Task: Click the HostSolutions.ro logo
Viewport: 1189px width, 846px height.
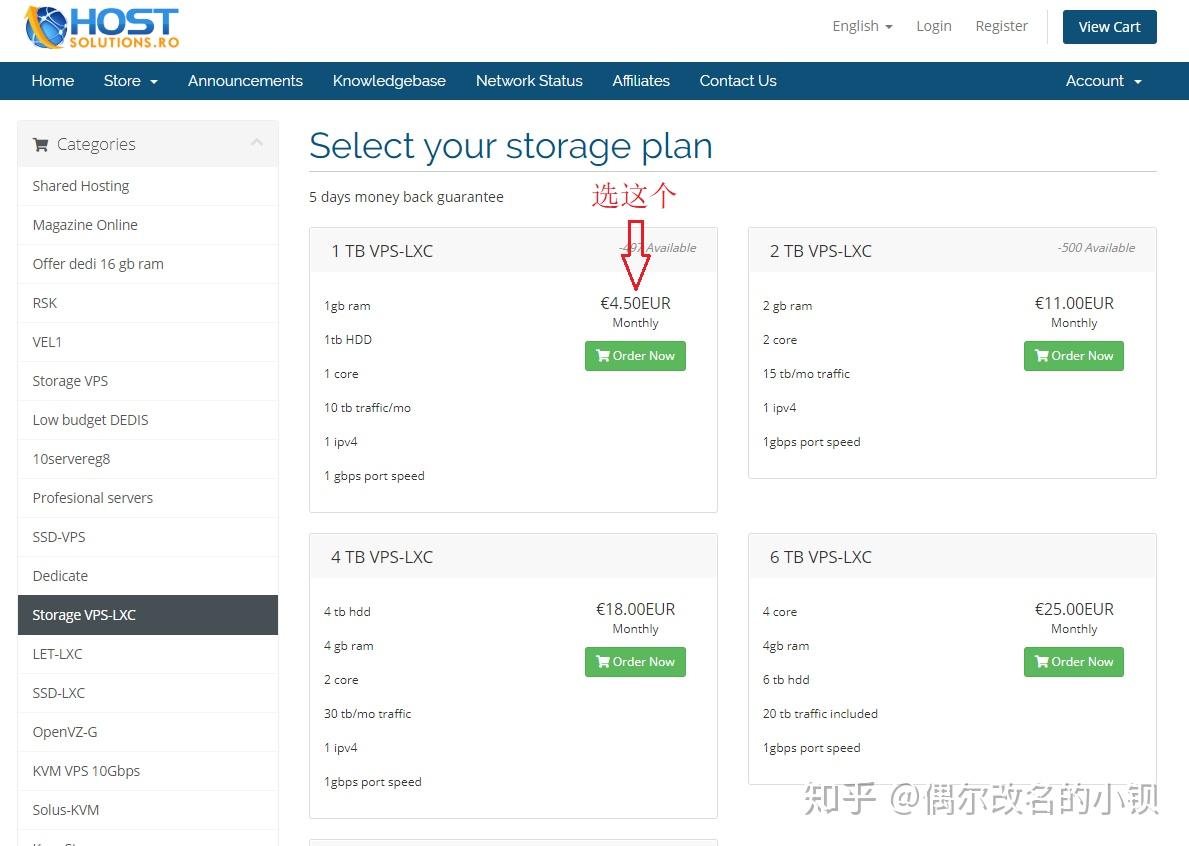Action: (100, 28)
